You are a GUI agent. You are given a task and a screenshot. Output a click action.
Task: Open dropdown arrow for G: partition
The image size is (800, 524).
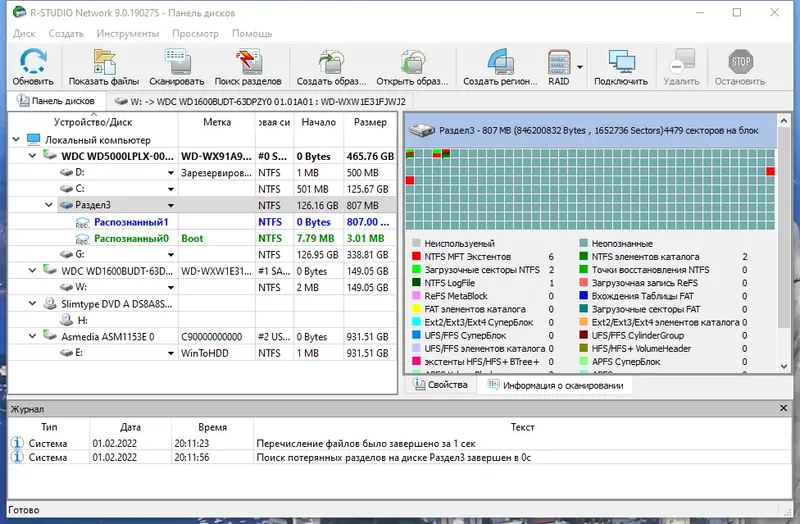(171, 255)
